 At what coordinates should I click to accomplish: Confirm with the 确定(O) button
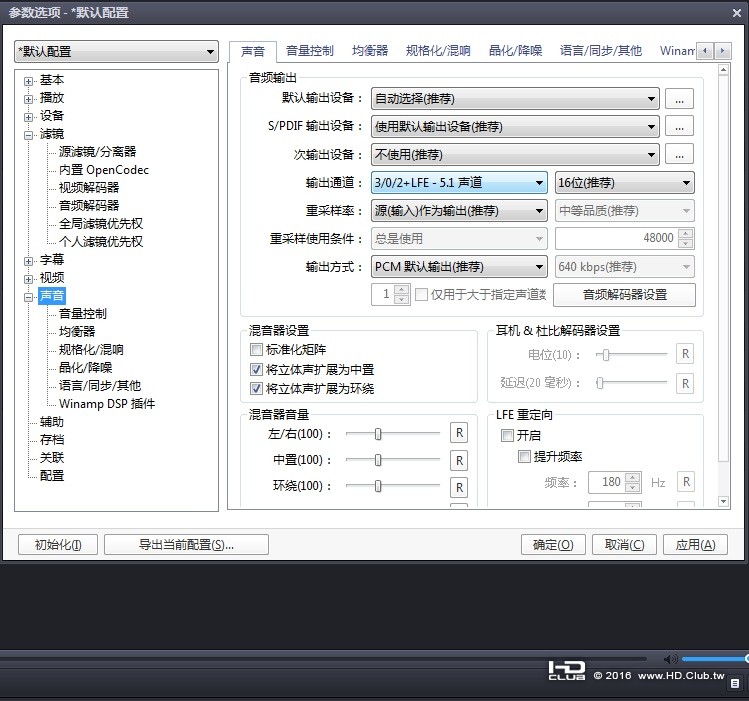pyautogui.click(x=553, y=544)
